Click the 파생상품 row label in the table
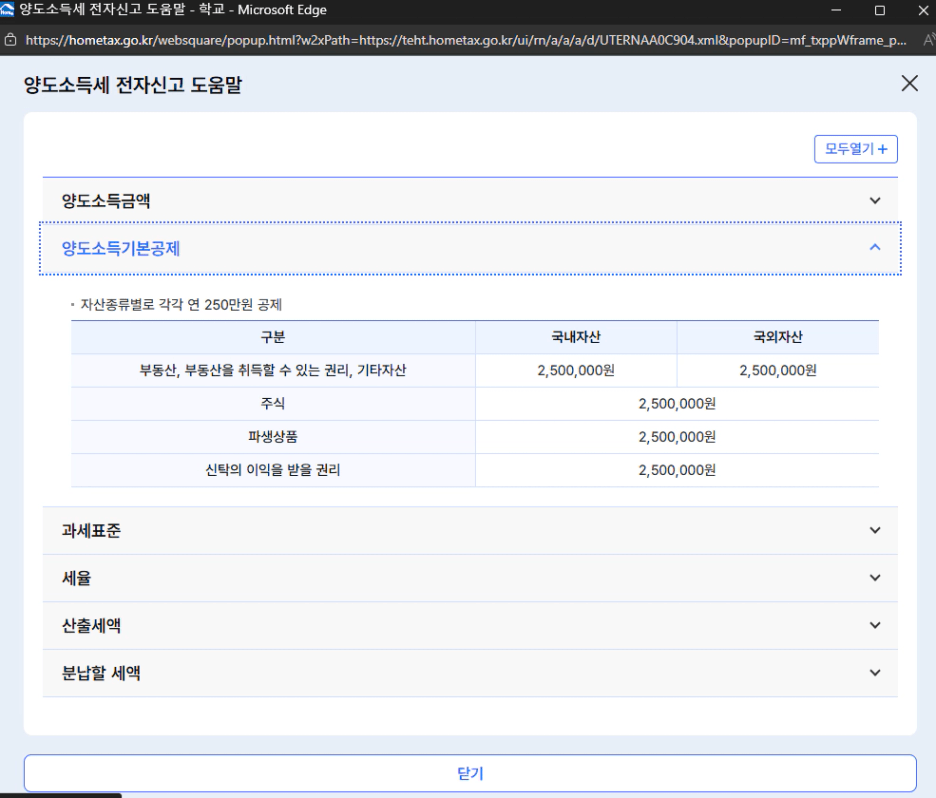 point(273,437)
